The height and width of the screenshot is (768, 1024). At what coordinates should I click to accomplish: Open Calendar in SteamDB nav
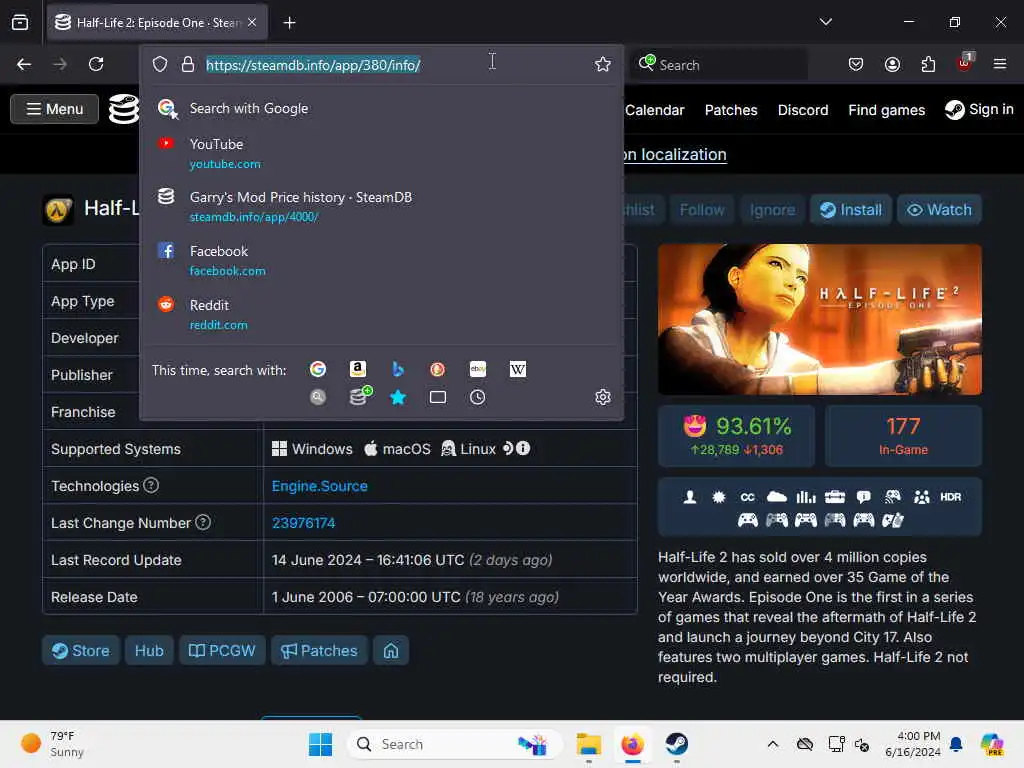[x=654, y=110]
